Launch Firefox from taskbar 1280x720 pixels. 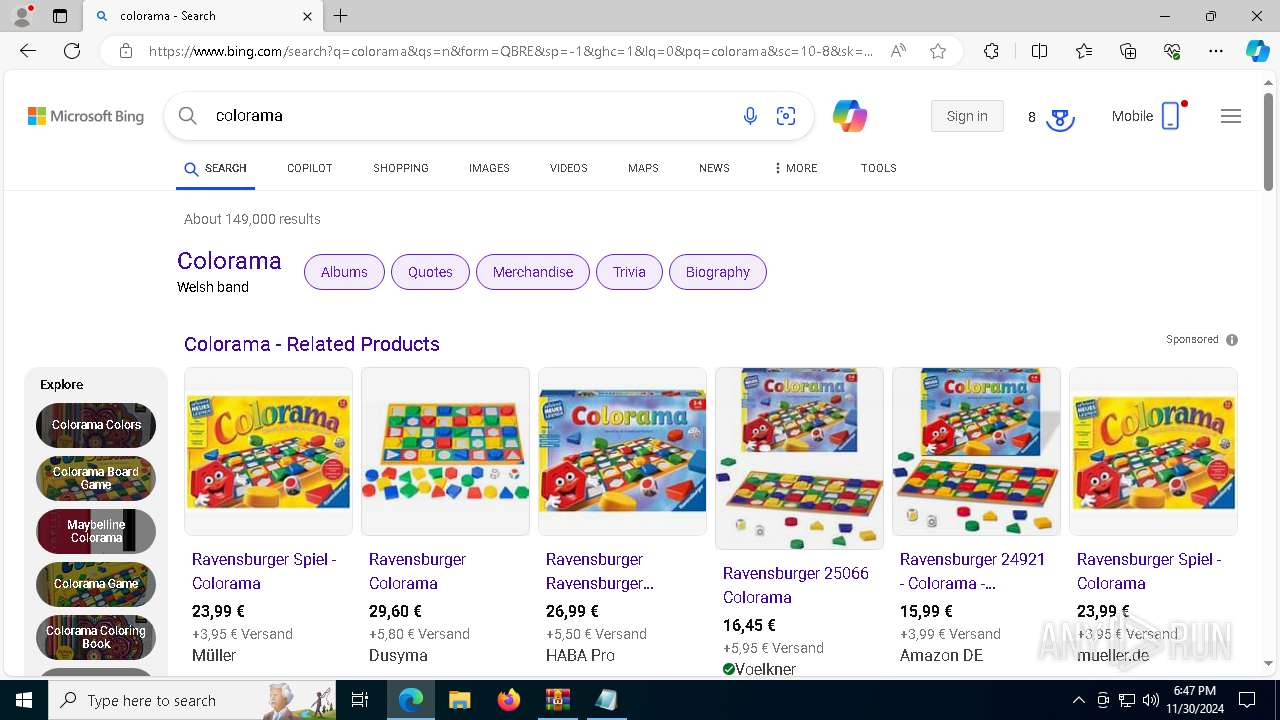point(508,700)
